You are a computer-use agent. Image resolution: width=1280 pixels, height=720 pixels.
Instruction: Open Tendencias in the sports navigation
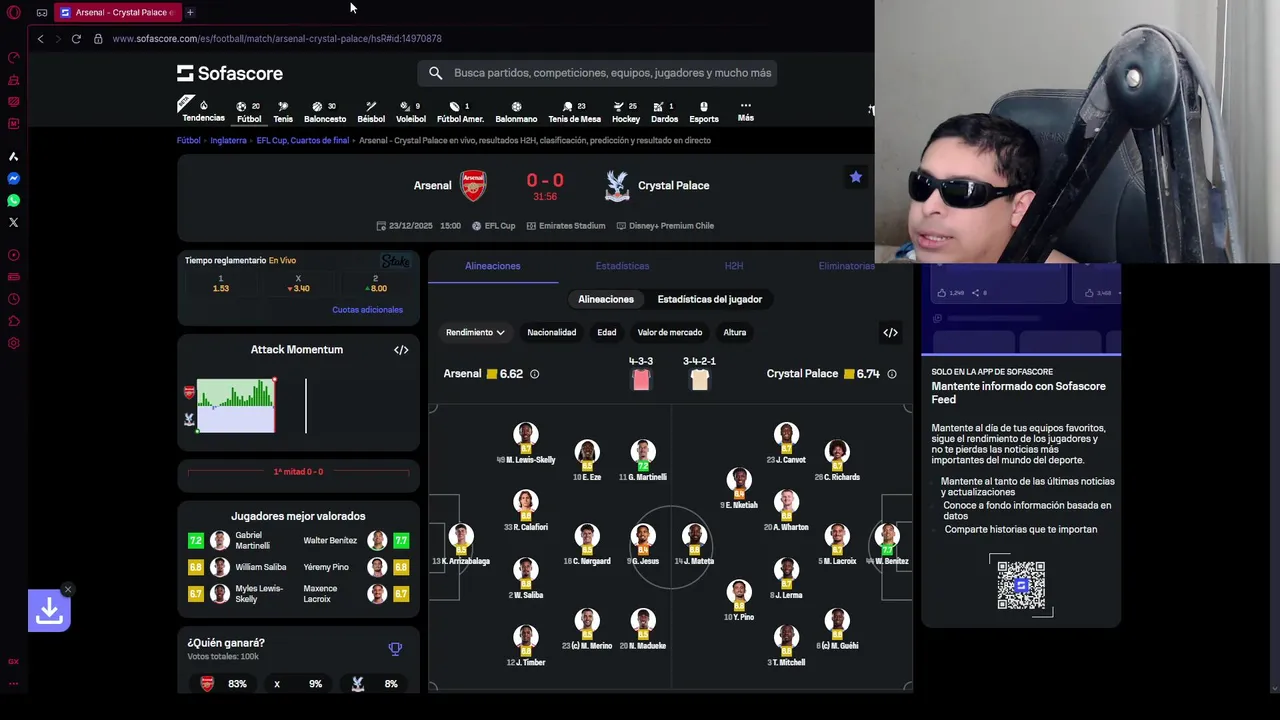203,111
